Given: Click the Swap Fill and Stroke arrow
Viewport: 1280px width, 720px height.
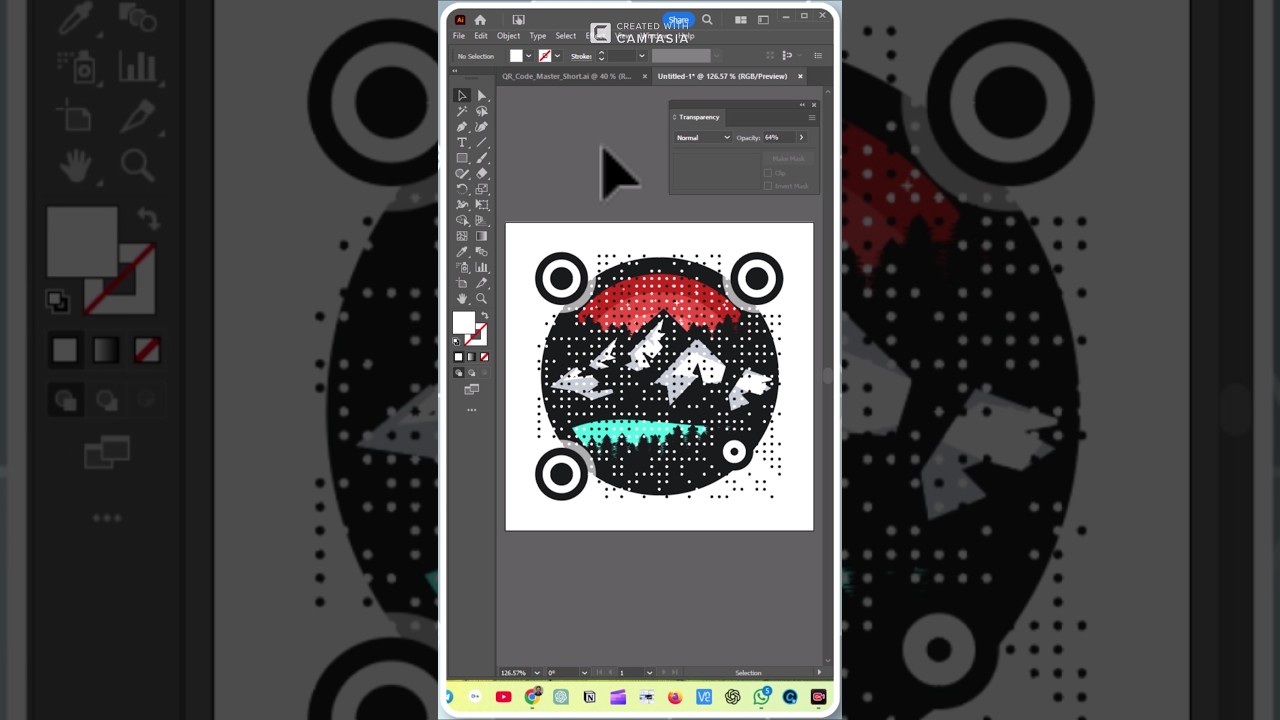Looking at the screenshot, I should (x=485, y=316).
